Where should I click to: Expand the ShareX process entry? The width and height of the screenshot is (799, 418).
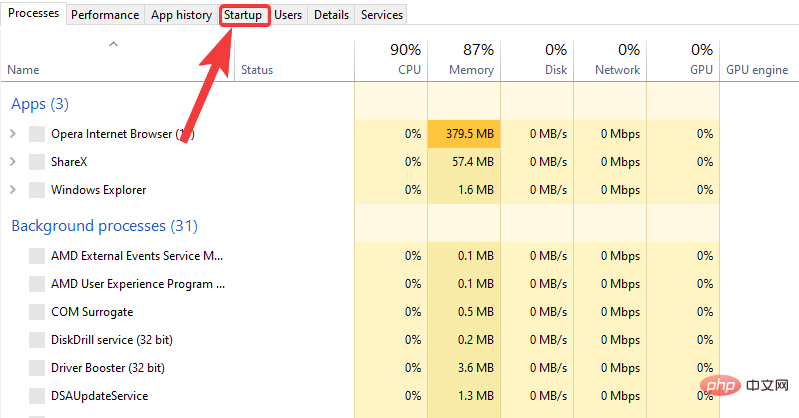pyautogui.click(x=13, y=162)
